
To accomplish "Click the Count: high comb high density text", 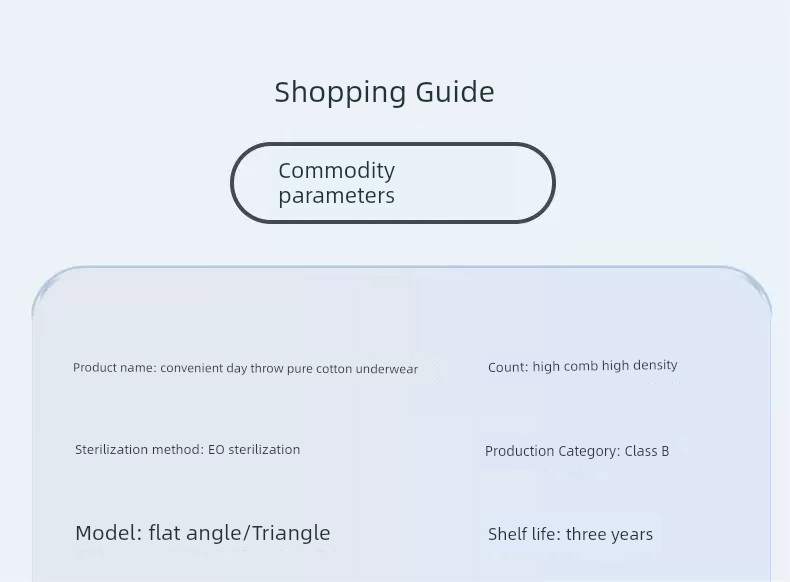I will pos(582,366).
